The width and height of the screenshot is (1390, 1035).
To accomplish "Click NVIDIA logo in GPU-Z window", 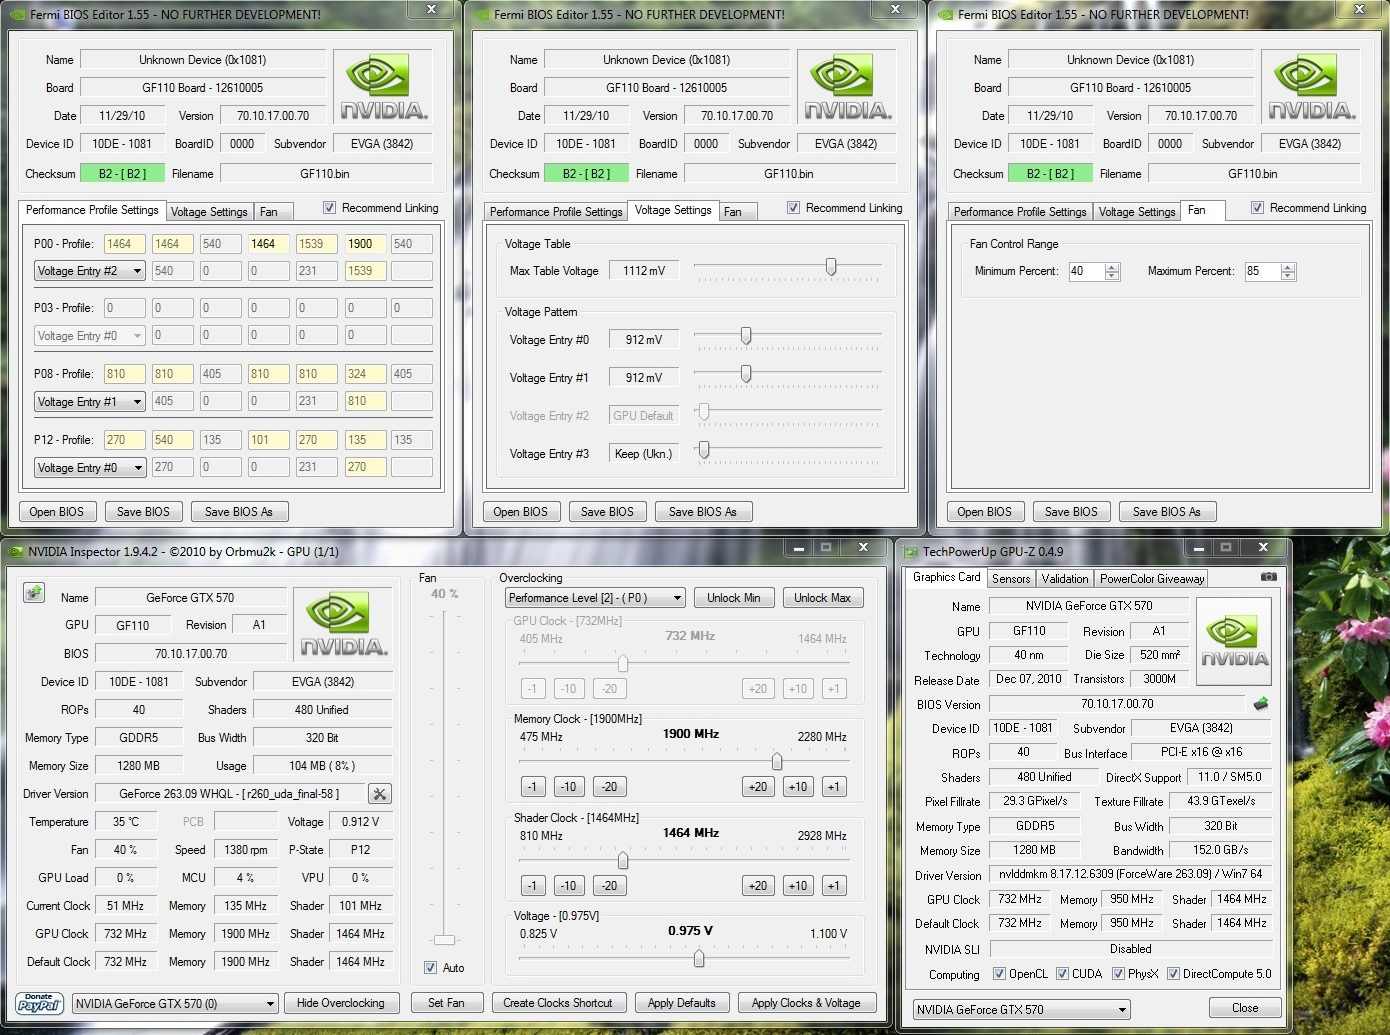I will tap(1234, 641).
